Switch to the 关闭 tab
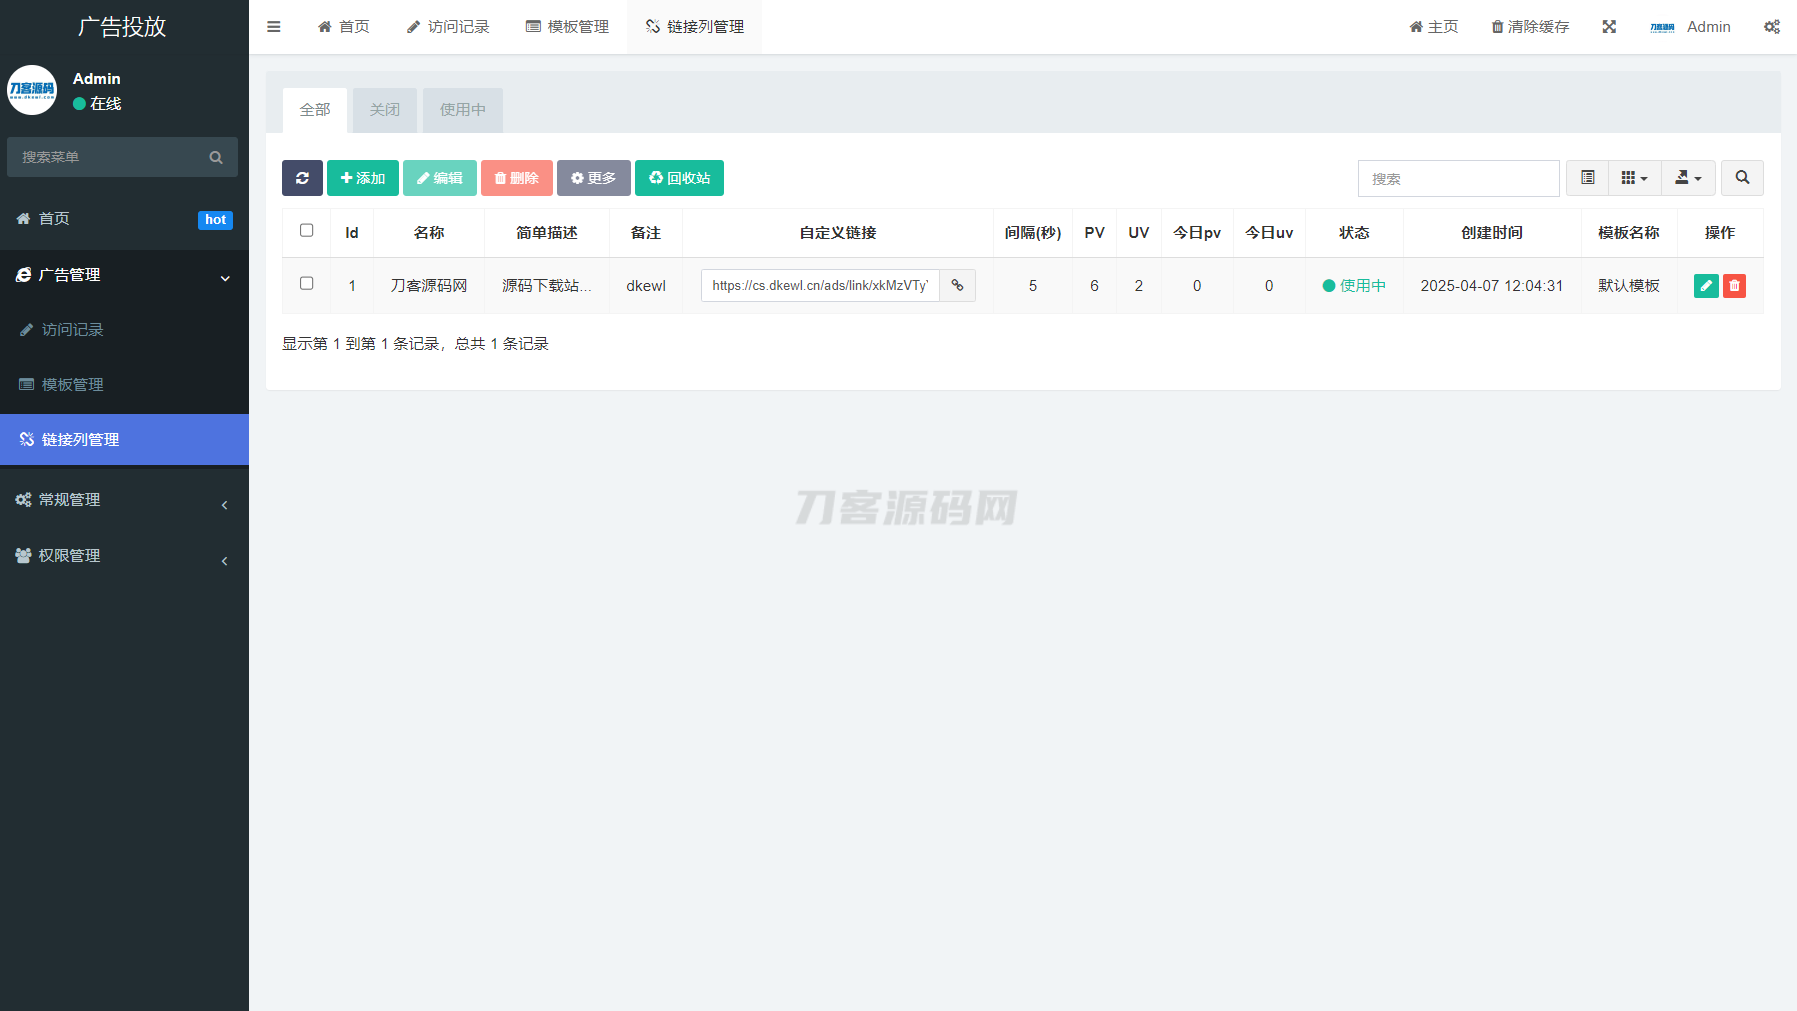The height and width of the screenshot is (1011, 1797). click(385, 110)
